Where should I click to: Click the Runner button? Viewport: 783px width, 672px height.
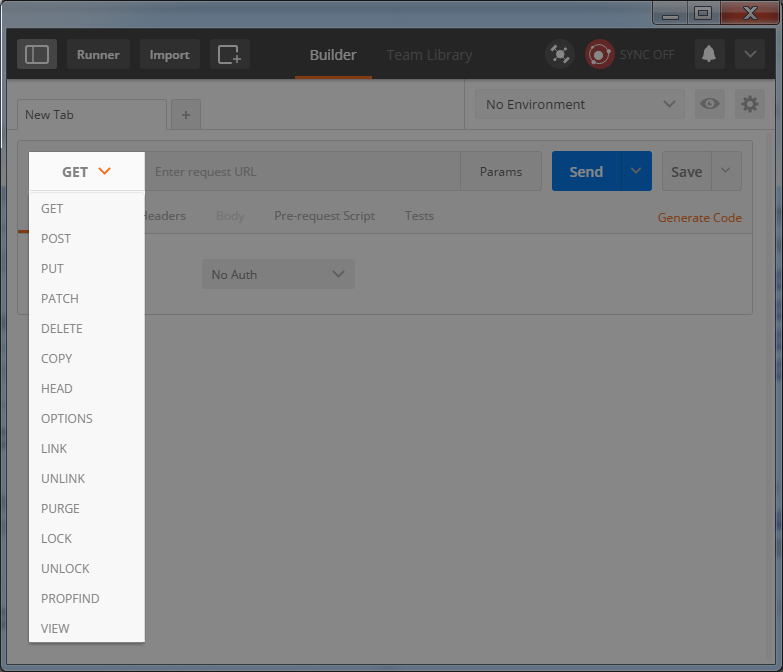(98, 54)
